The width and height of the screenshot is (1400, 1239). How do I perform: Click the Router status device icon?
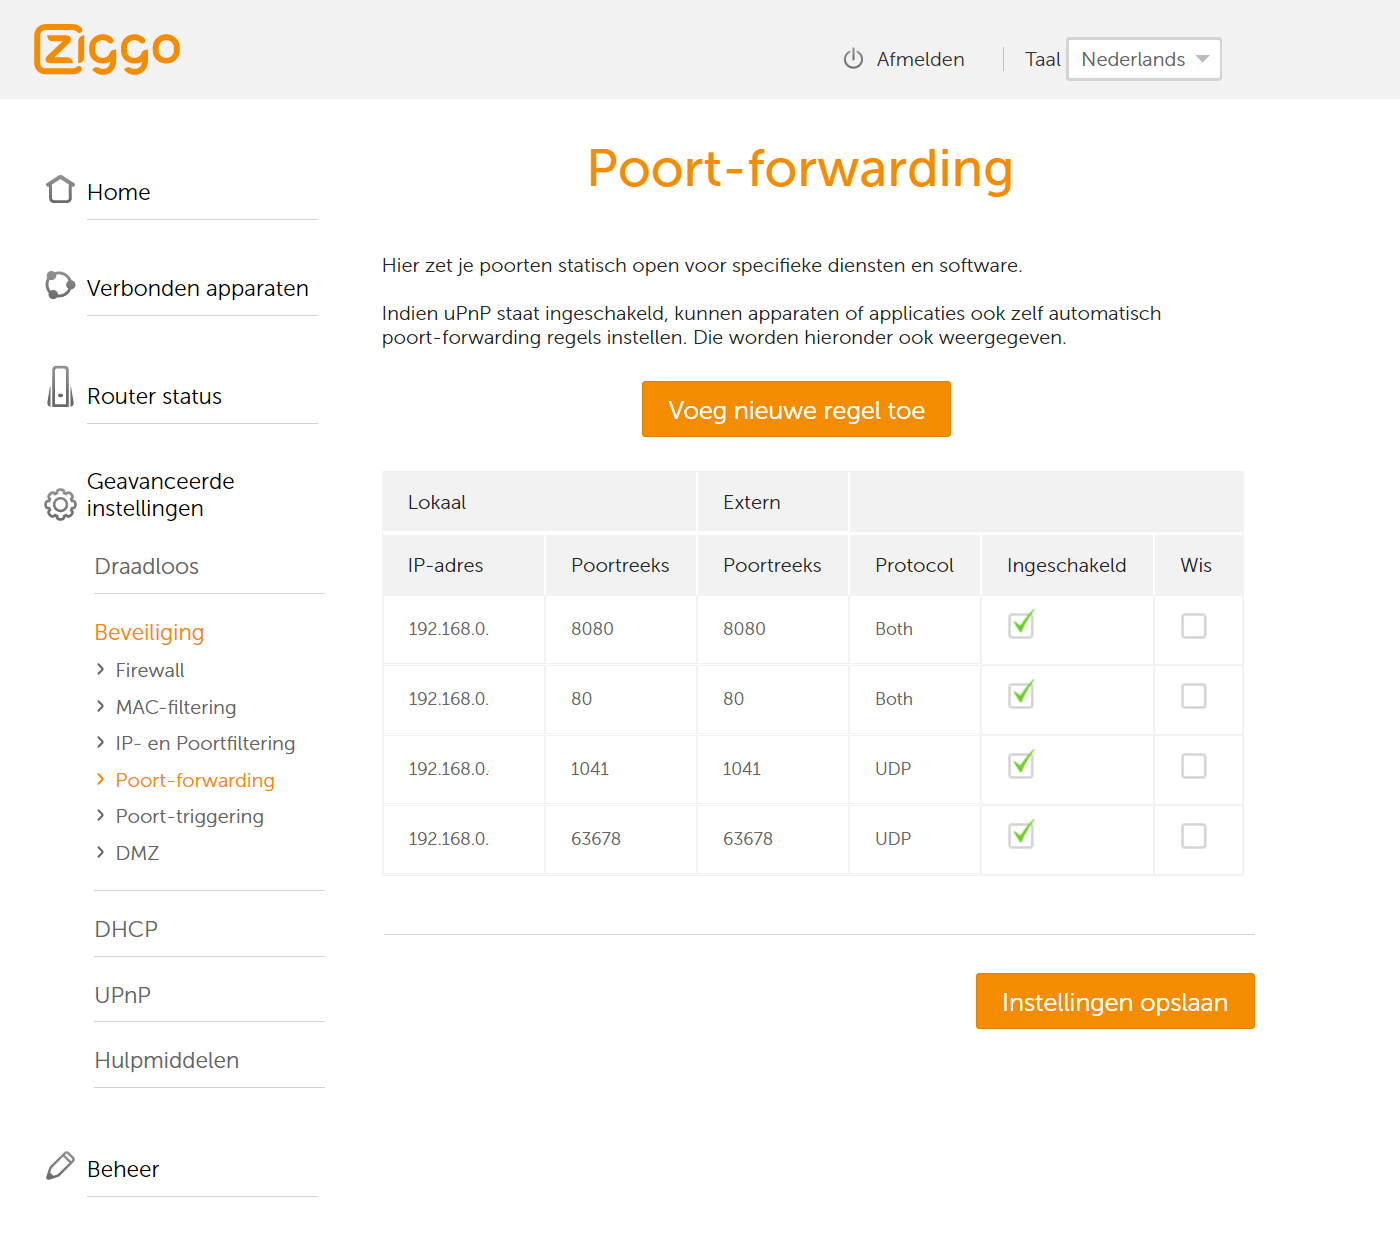(x=60, y=387)
